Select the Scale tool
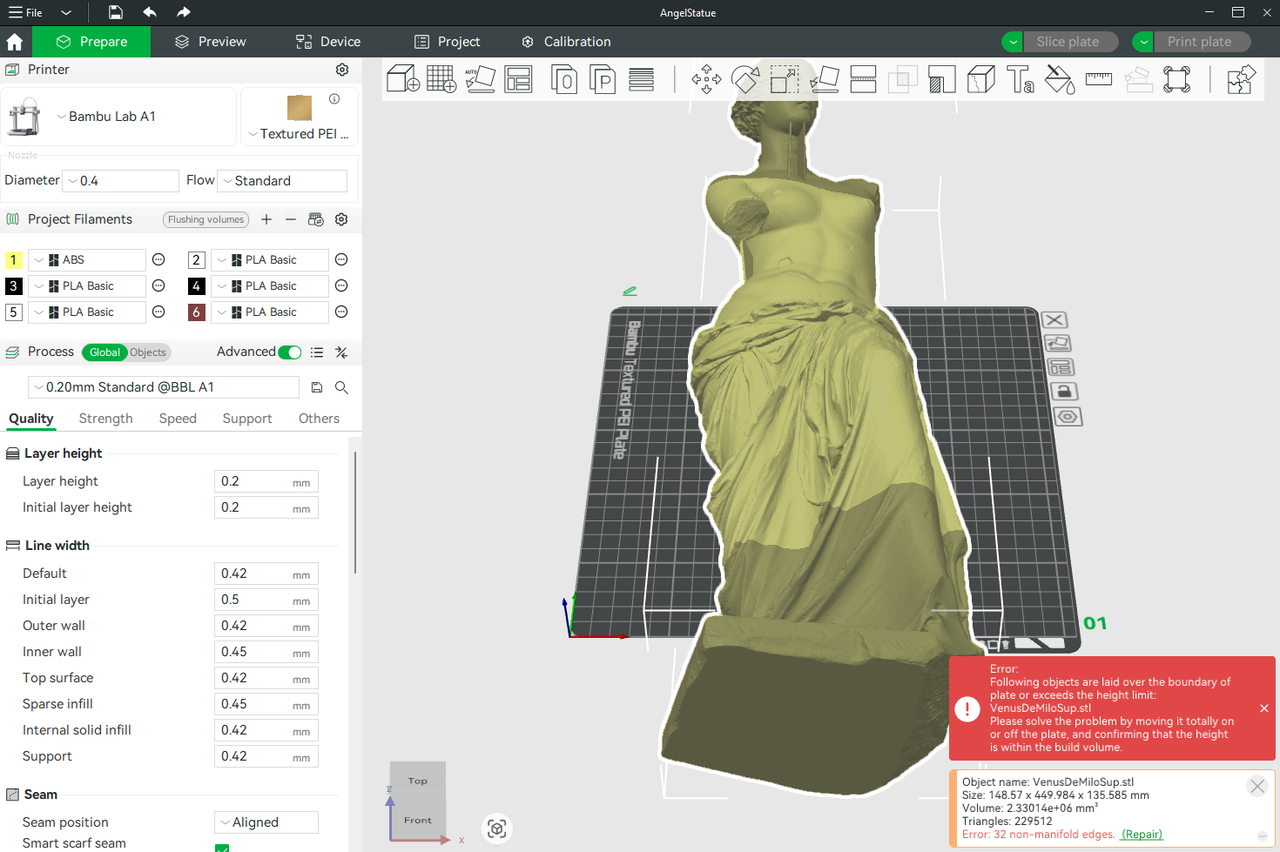Viewport: 1280px width, 852px height. pyautogui.click(x=784, y=79)
